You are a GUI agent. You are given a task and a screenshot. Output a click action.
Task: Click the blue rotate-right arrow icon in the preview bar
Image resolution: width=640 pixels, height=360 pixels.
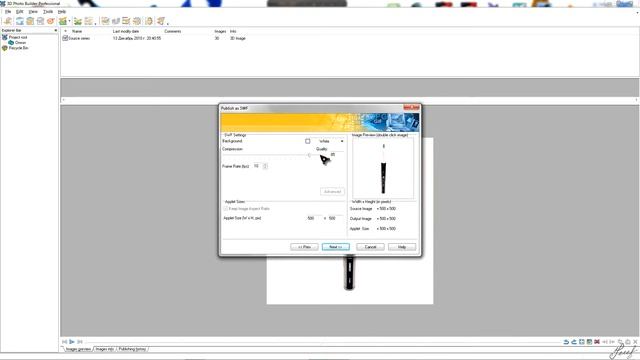(574, 342)
